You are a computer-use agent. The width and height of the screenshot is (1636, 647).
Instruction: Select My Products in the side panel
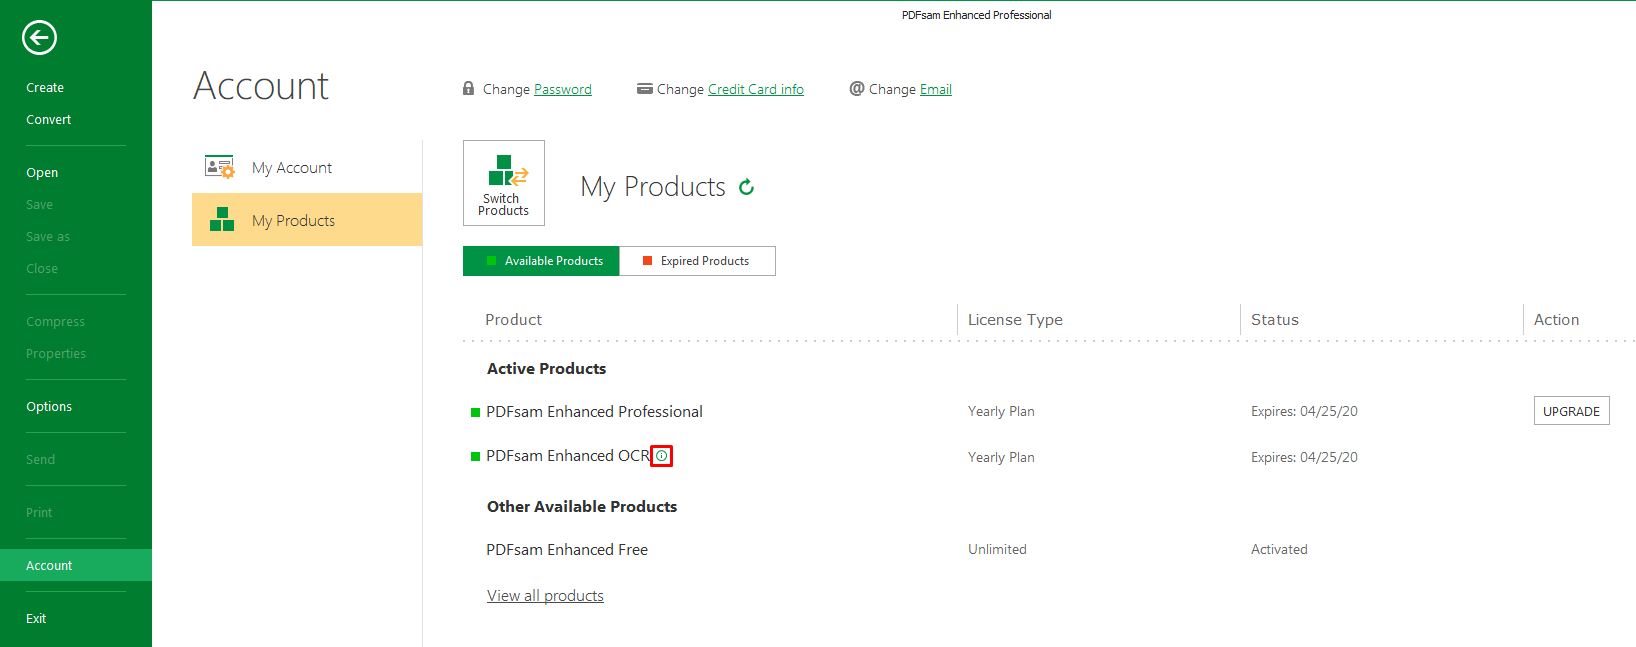(307, 220)
